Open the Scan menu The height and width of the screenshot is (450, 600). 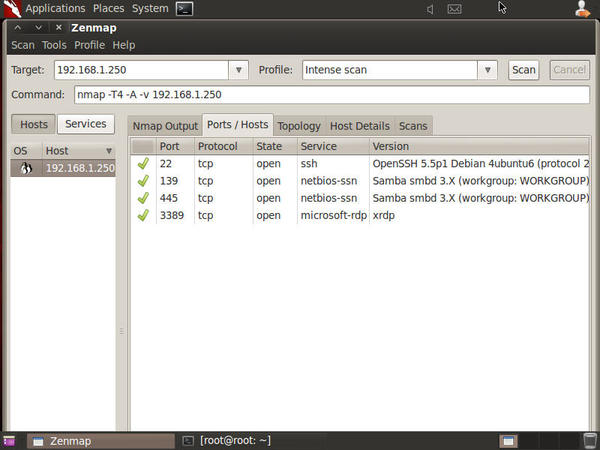click(23, 45)
